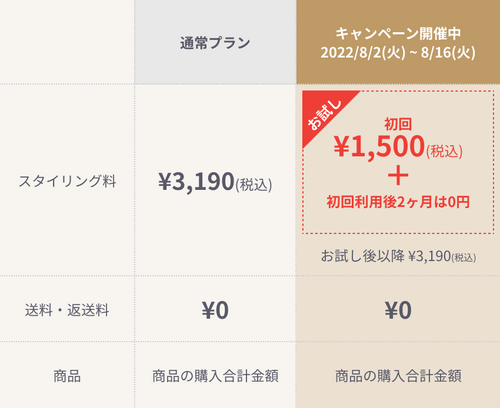The image size is (500, 408).
Task: Click the 商品 row label
Action: (67, 376)
